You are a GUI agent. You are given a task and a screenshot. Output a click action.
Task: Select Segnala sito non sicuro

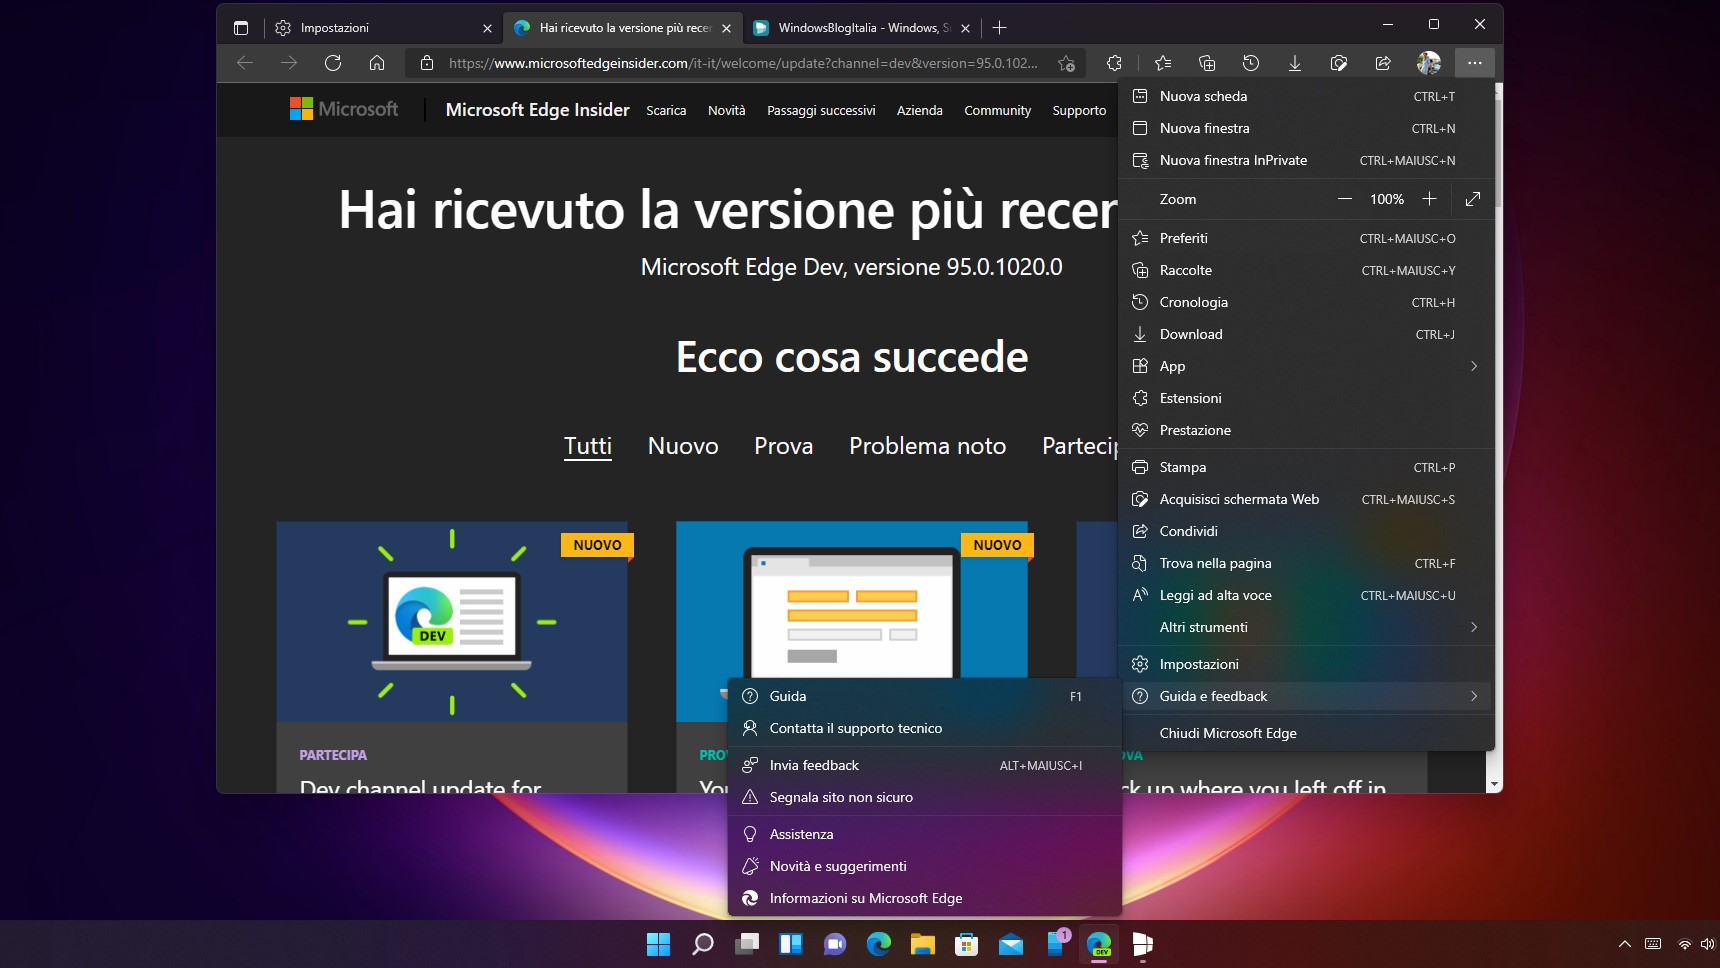click(925, 797)
